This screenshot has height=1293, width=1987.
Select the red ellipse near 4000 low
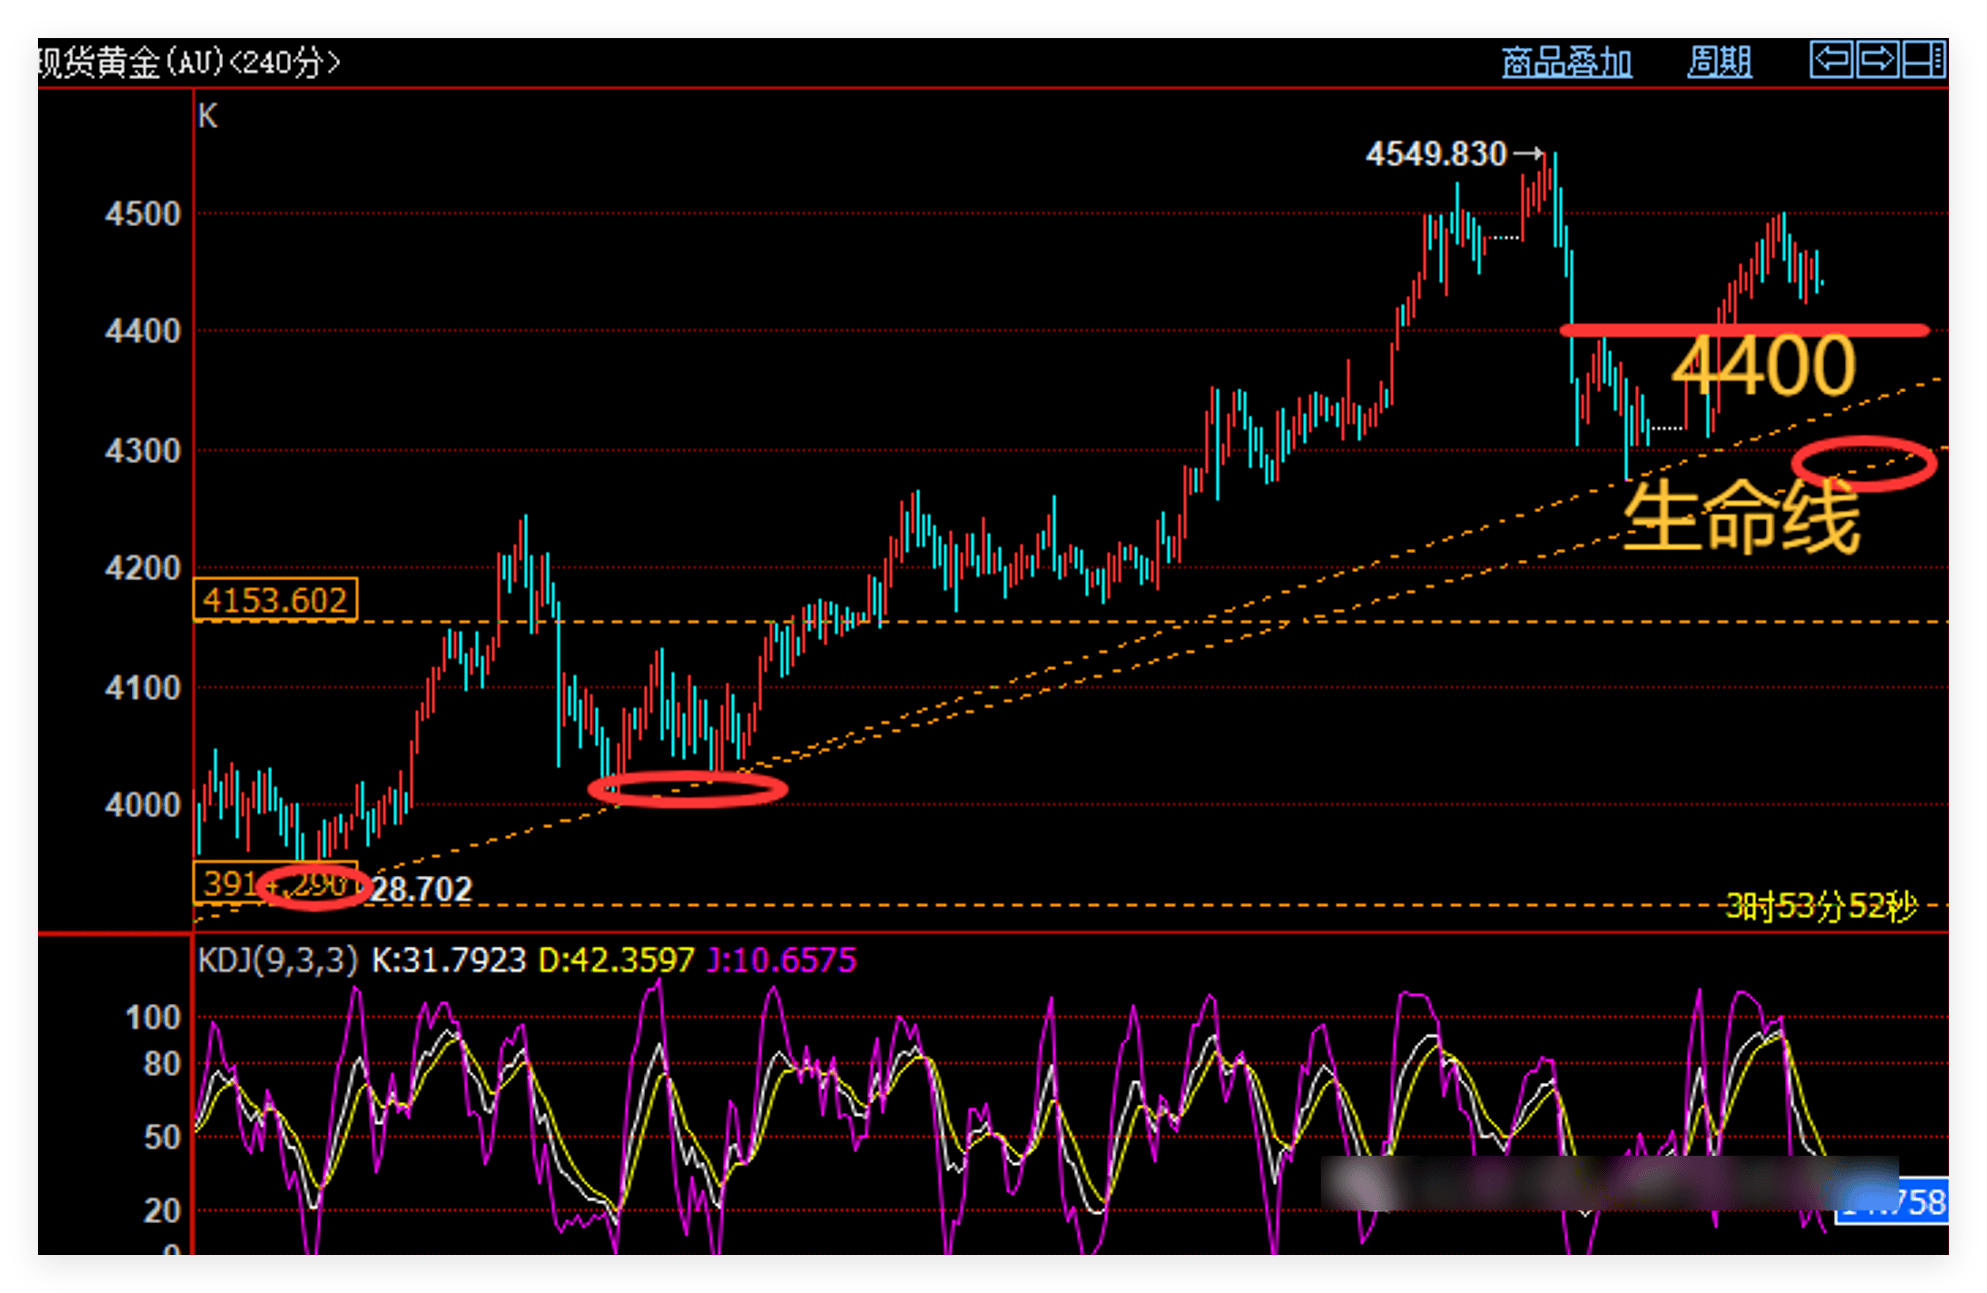(687, 790)
